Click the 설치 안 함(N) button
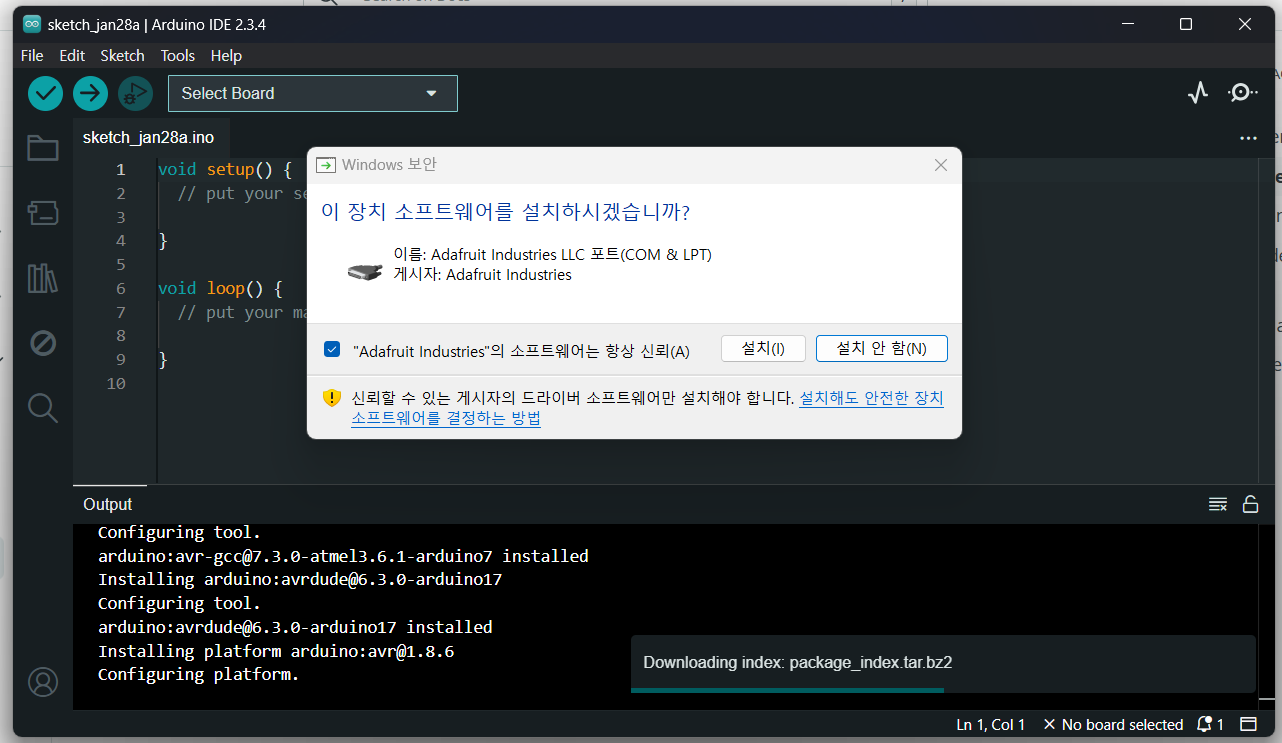This screenshot has width=1282, height=743. [882, 349]
